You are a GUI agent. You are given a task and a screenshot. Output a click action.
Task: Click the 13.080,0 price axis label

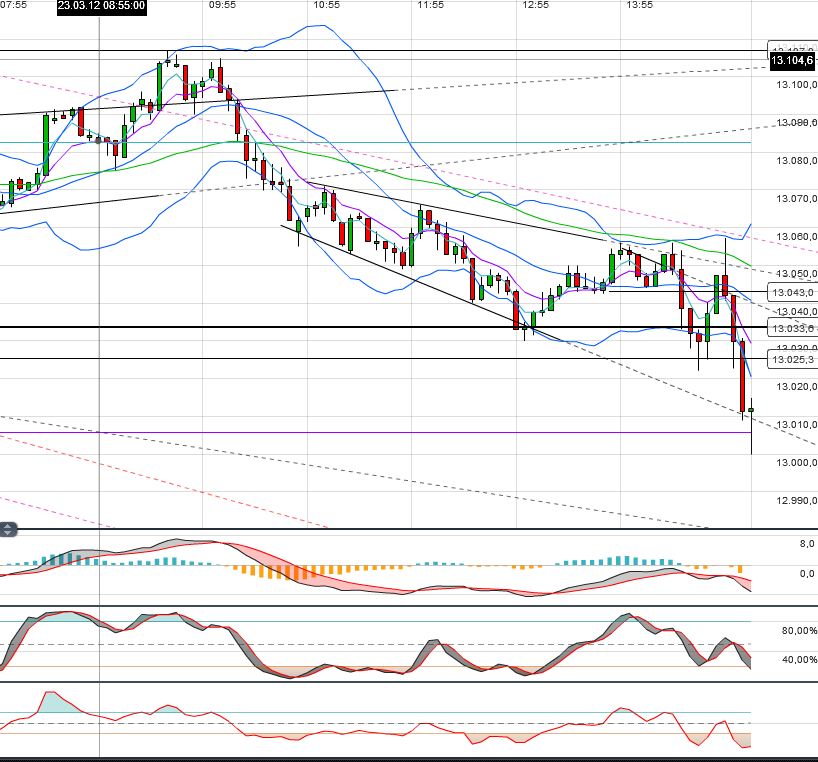tap(796, 160)
